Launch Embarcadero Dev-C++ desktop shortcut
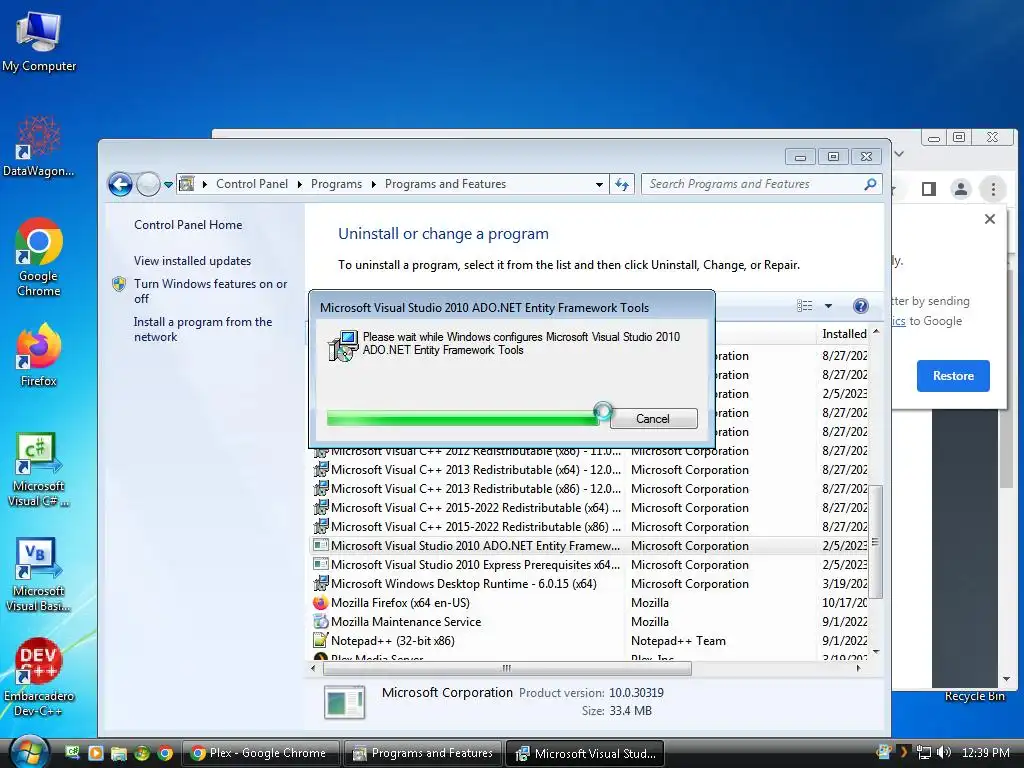Image resolution: width=1024 pixels, height=768 pixels. (39, 677)
